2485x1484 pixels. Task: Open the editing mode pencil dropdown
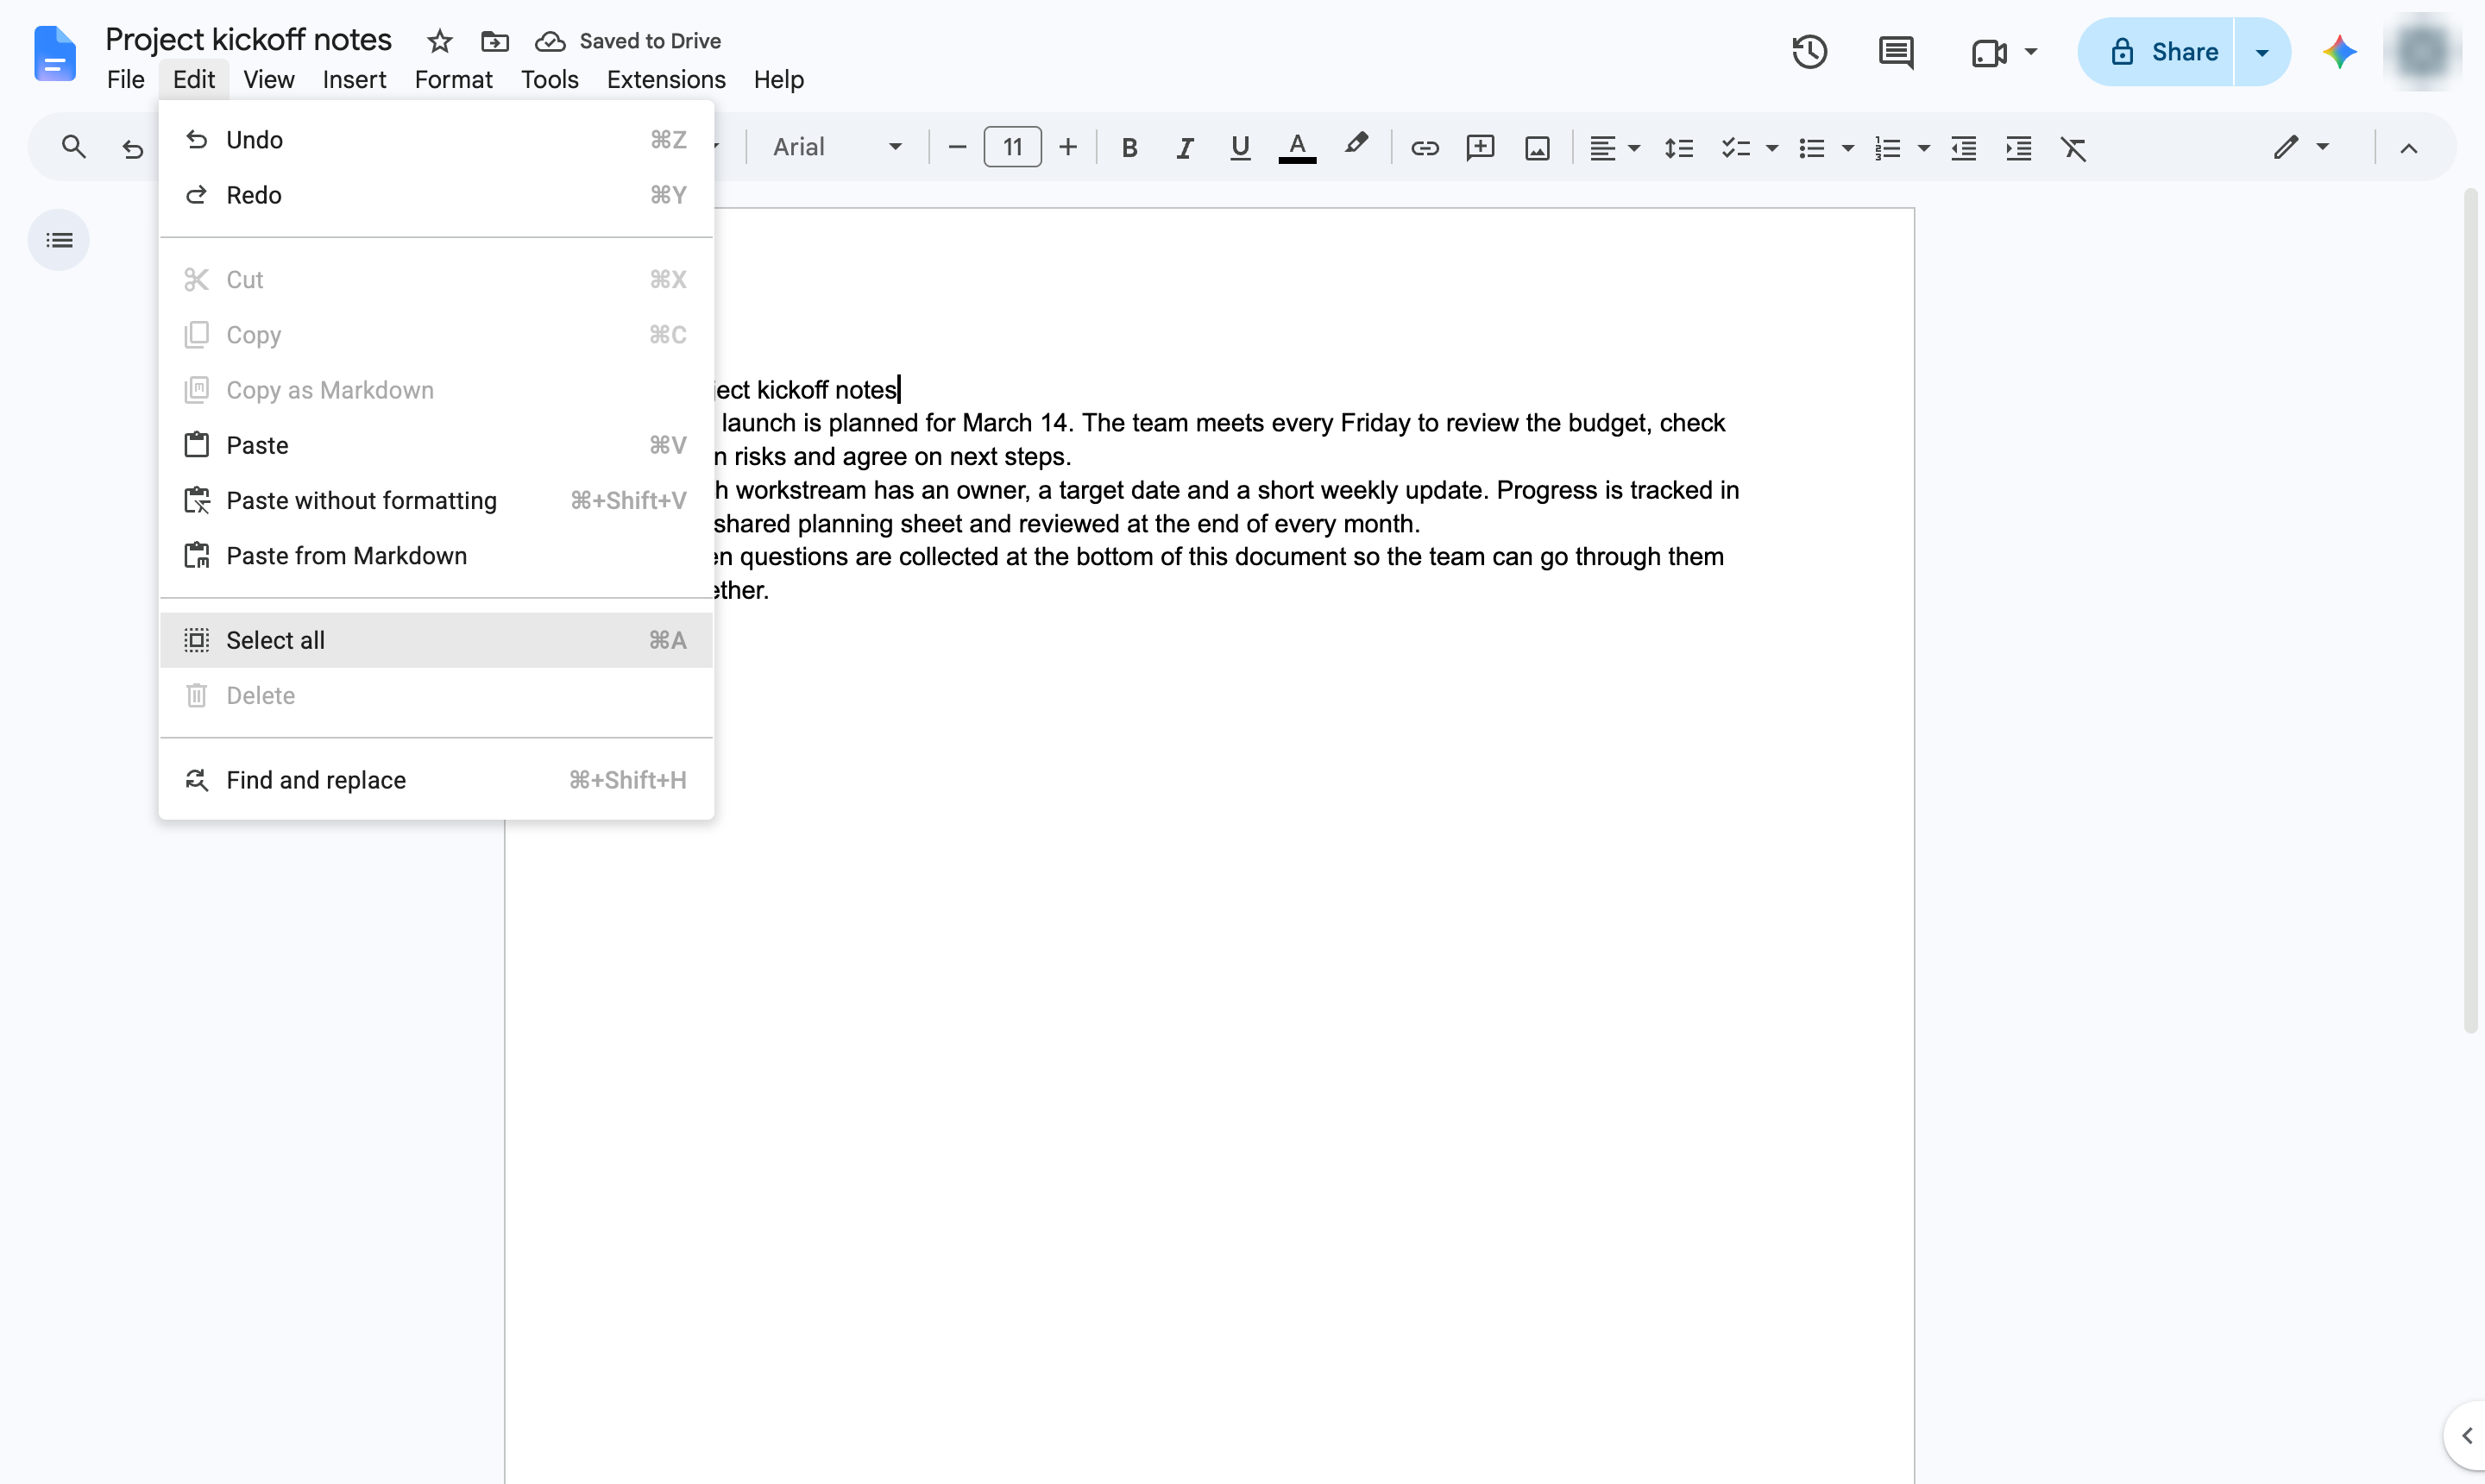tap(2301, 147)
